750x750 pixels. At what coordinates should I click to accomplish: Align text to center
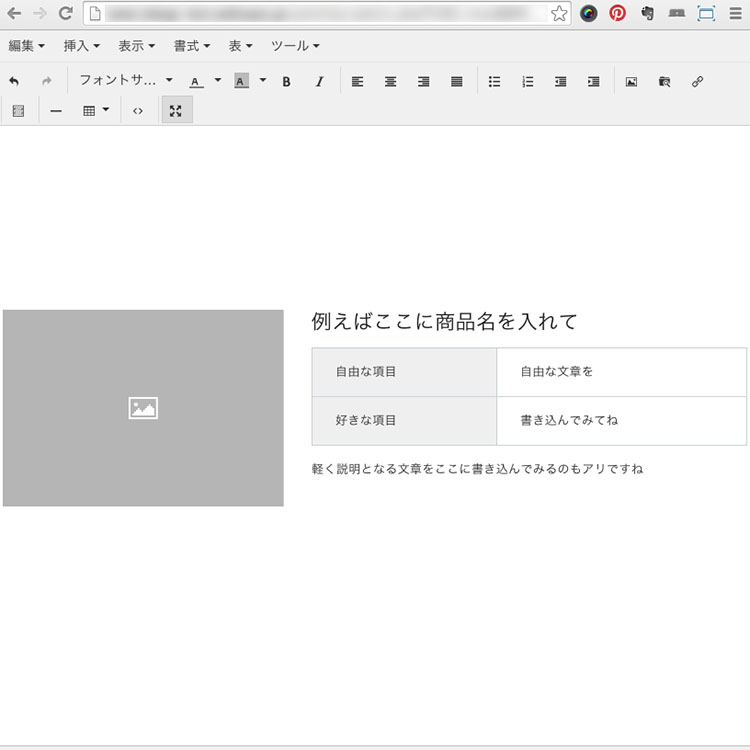(390, 82)
